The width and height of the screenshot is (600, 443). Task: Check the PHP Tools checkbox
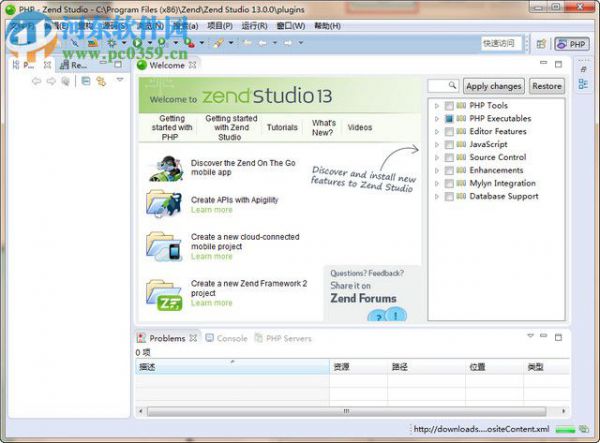449,106
